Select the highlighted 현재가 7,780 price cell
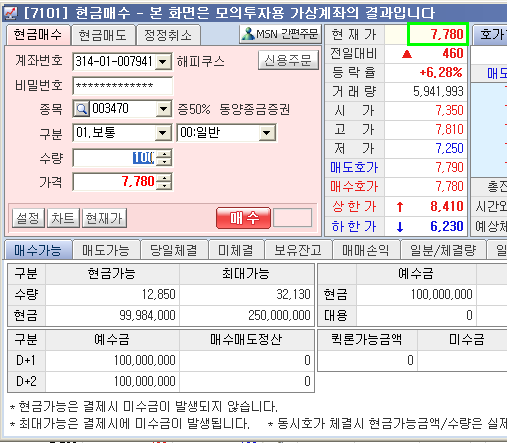Viewport: 507px width, 443px height. pos(438,34)
